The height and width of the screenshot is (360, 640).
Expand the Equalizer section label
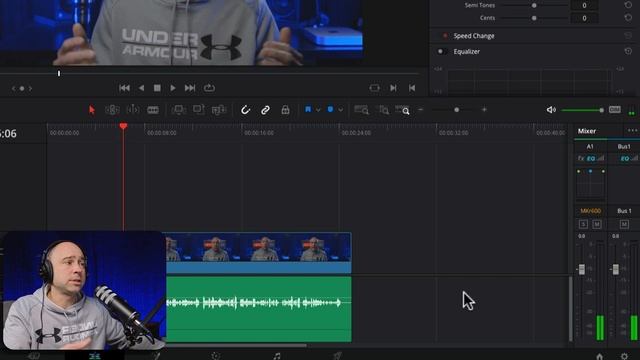pyautogui.click(x=467, y=51)
